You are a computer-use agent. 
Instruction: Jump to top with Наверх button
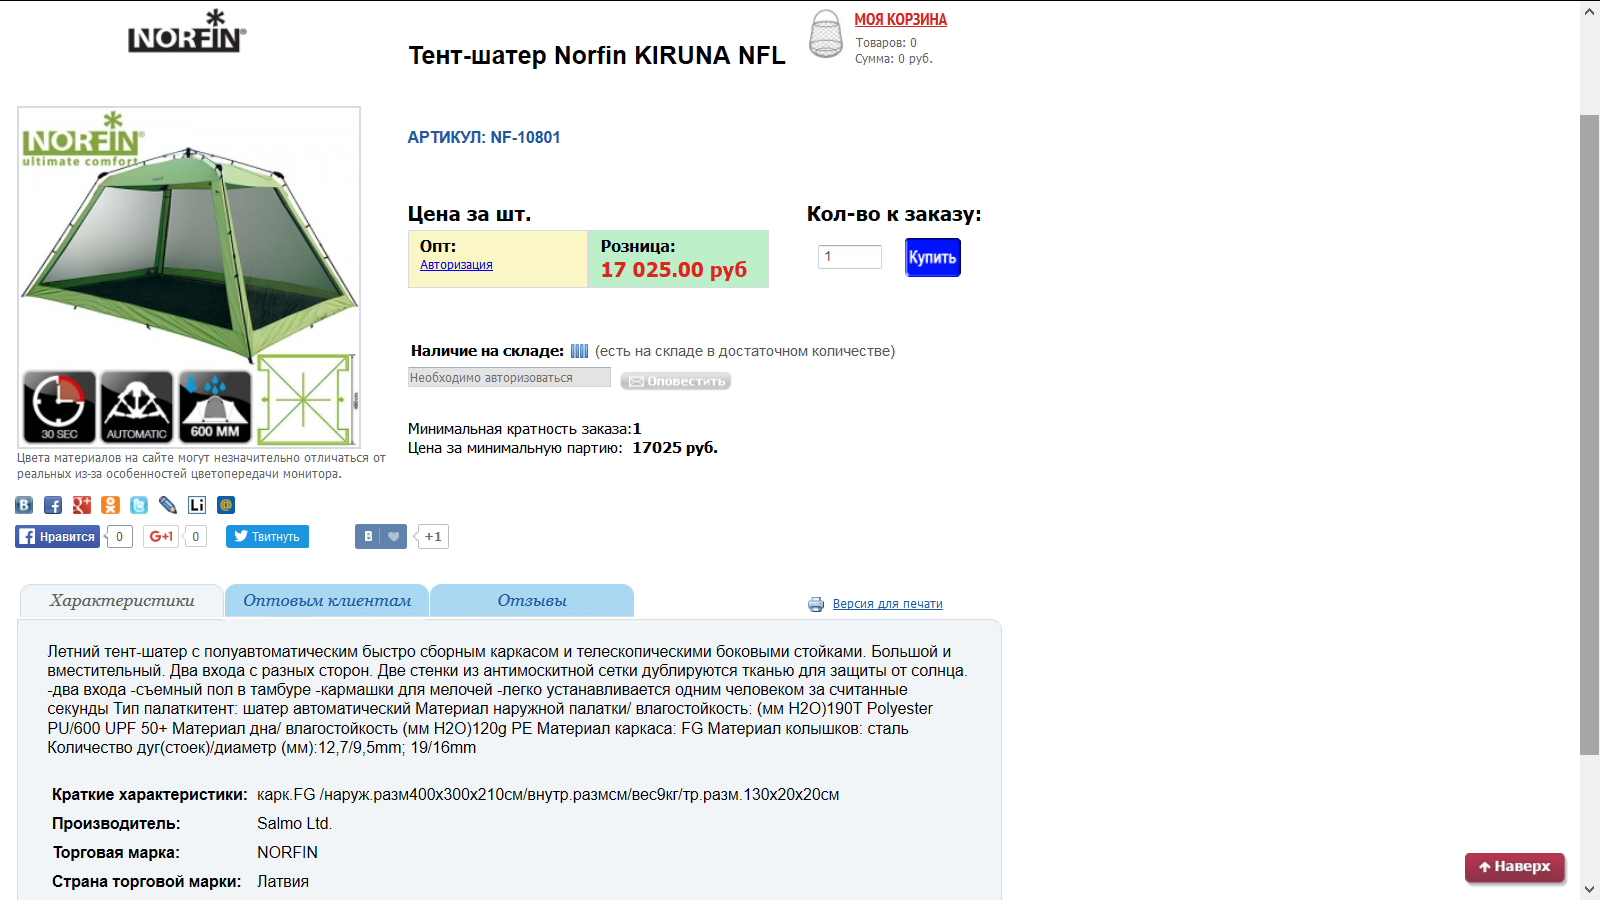[x=1515, y=867]
